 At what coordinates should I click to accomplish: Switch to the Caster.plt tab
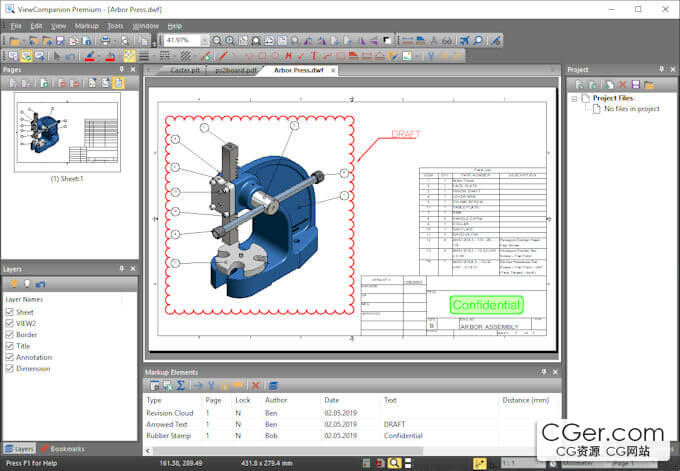pos(185,70)
